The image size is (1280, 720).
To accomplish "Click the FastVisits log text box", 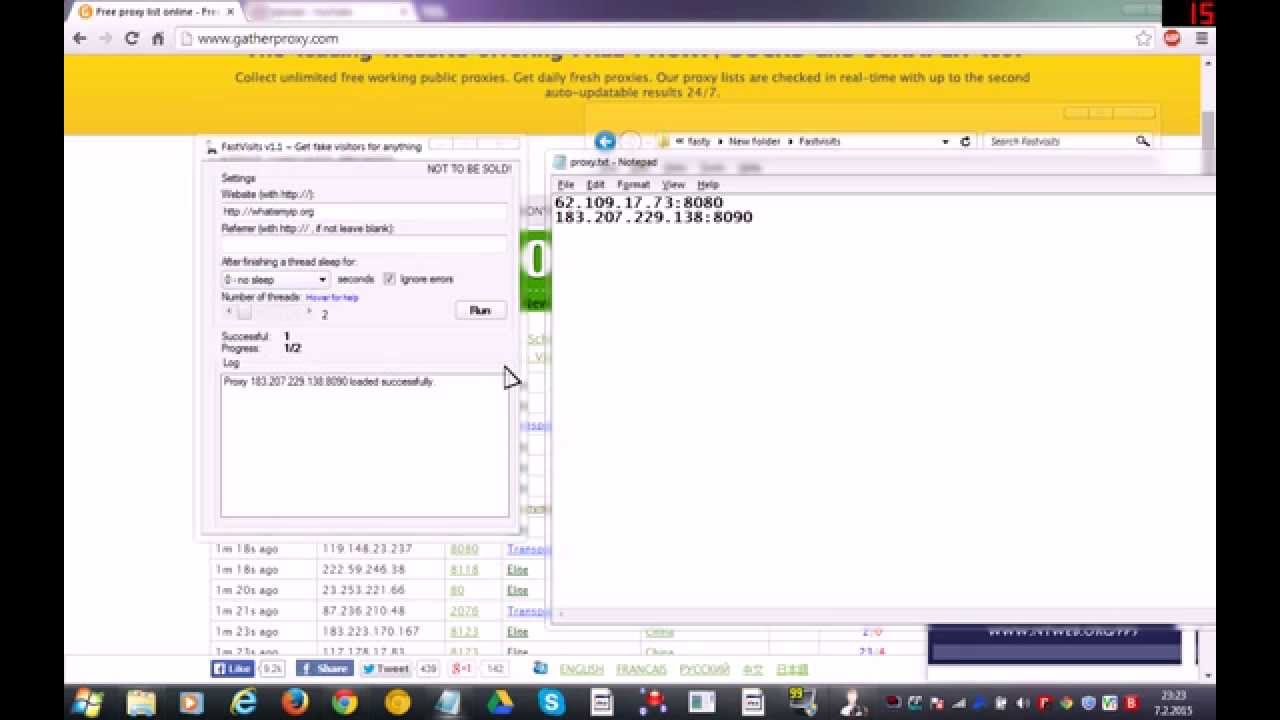I will pos(364,445).
